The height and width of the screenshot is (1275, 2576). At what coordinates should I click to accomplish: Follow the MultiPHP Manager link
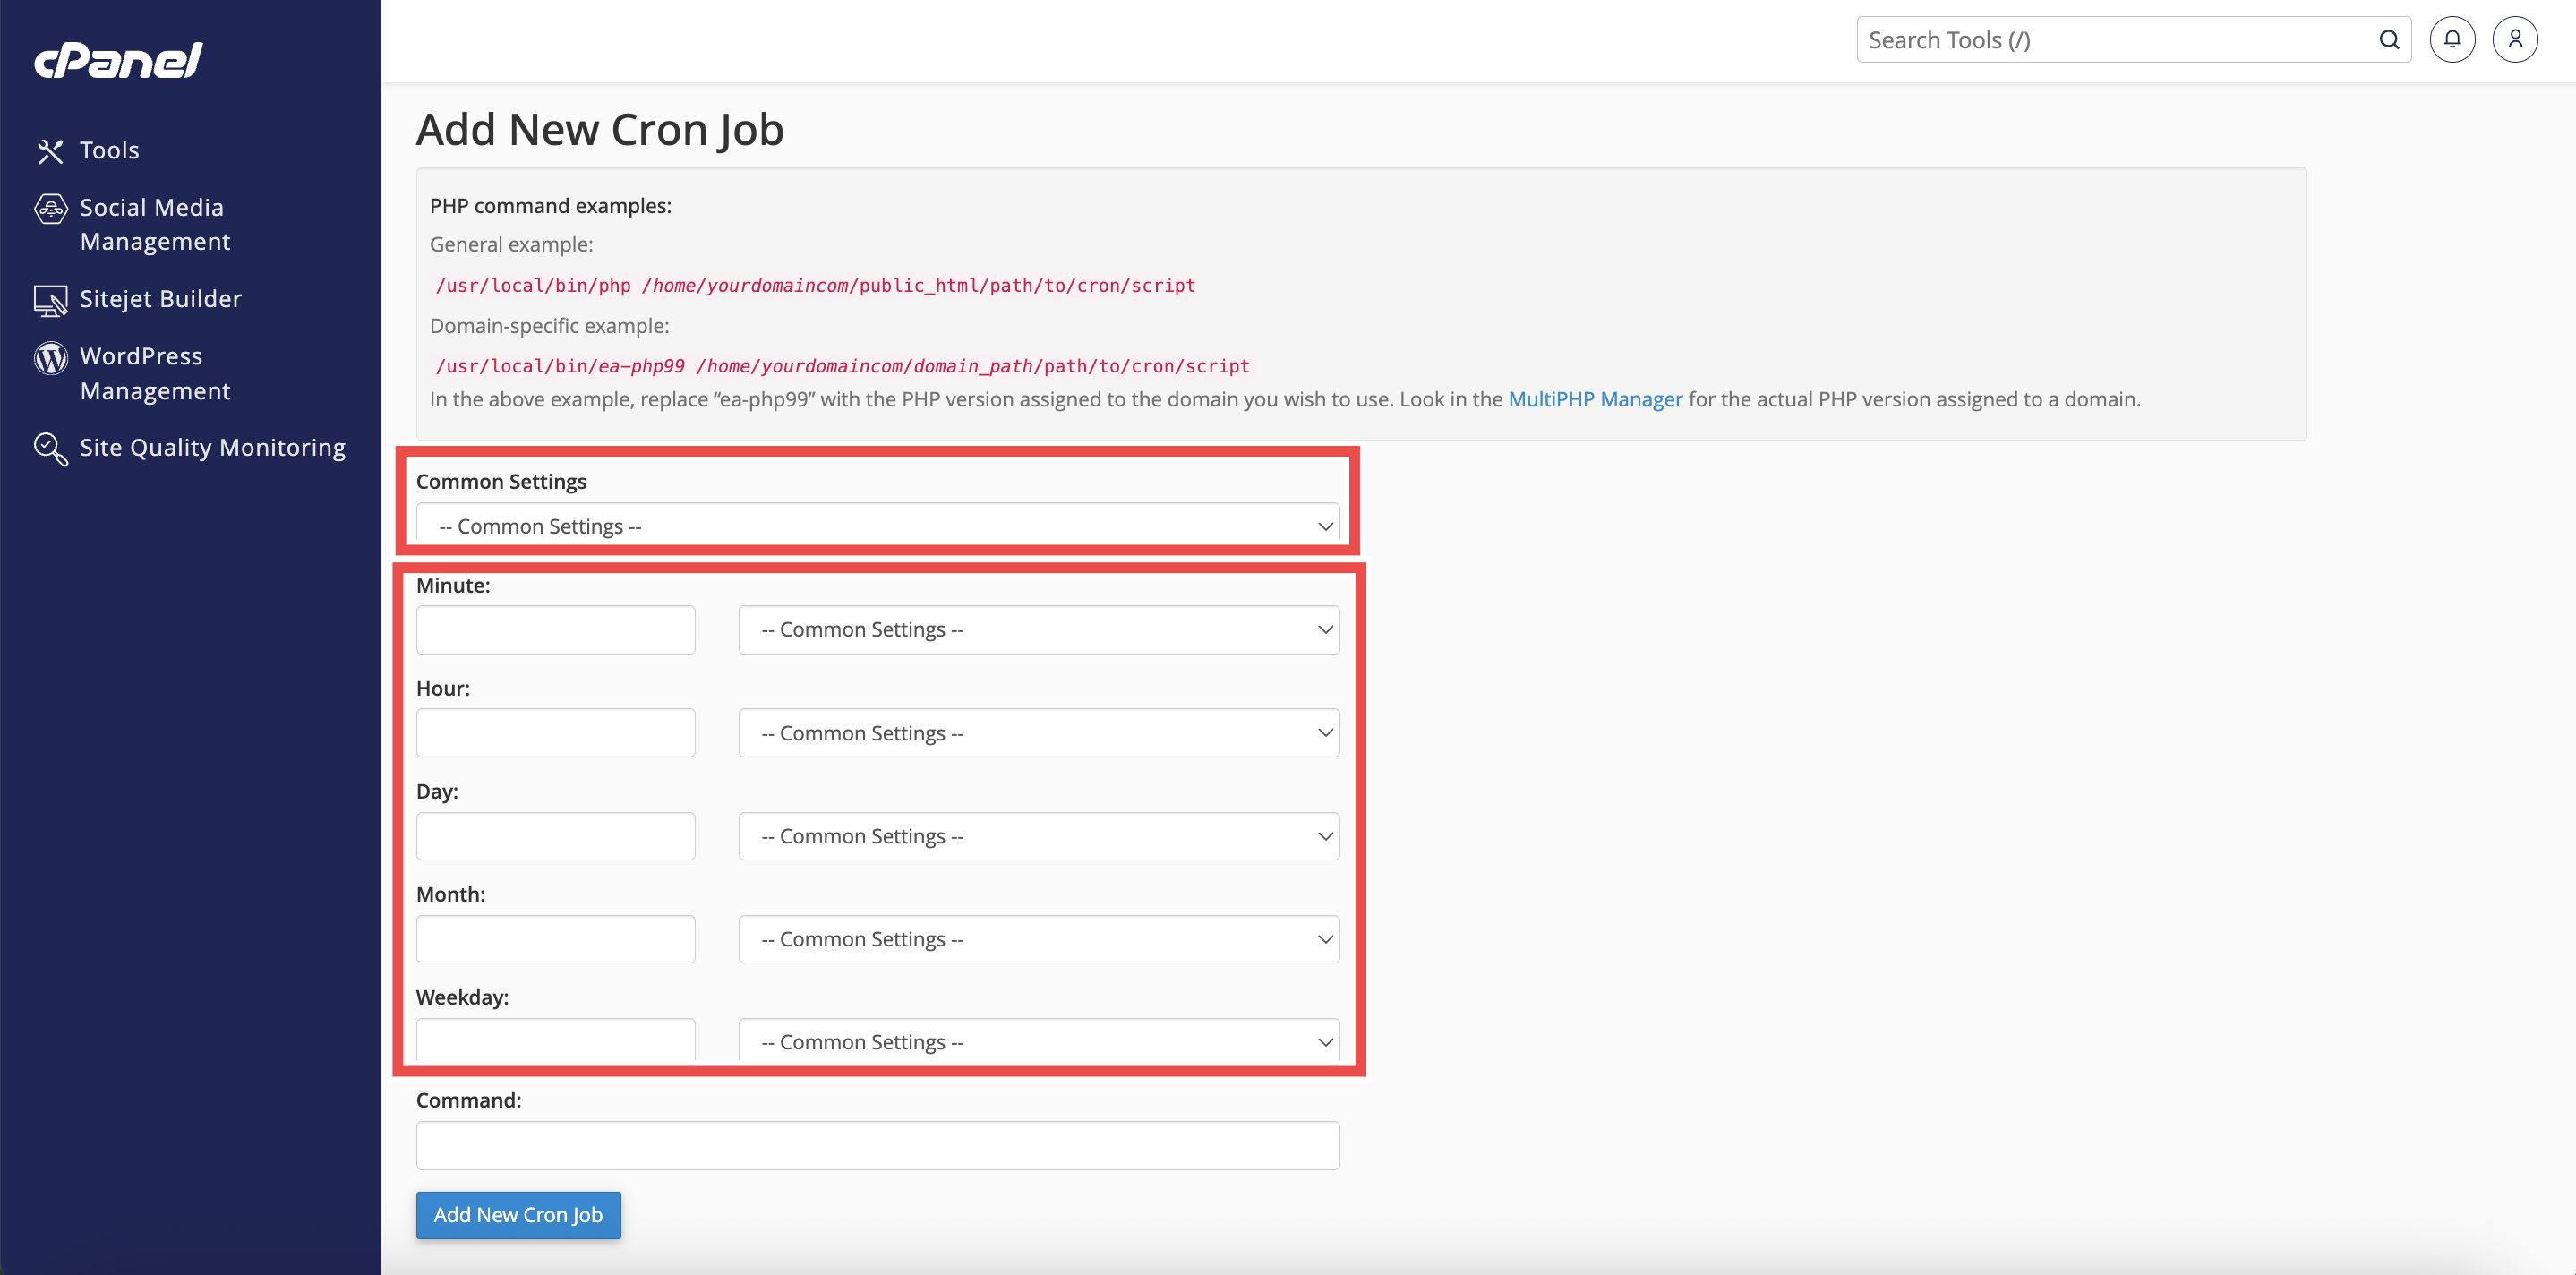pyautogui.click(x=1594, y=399)
